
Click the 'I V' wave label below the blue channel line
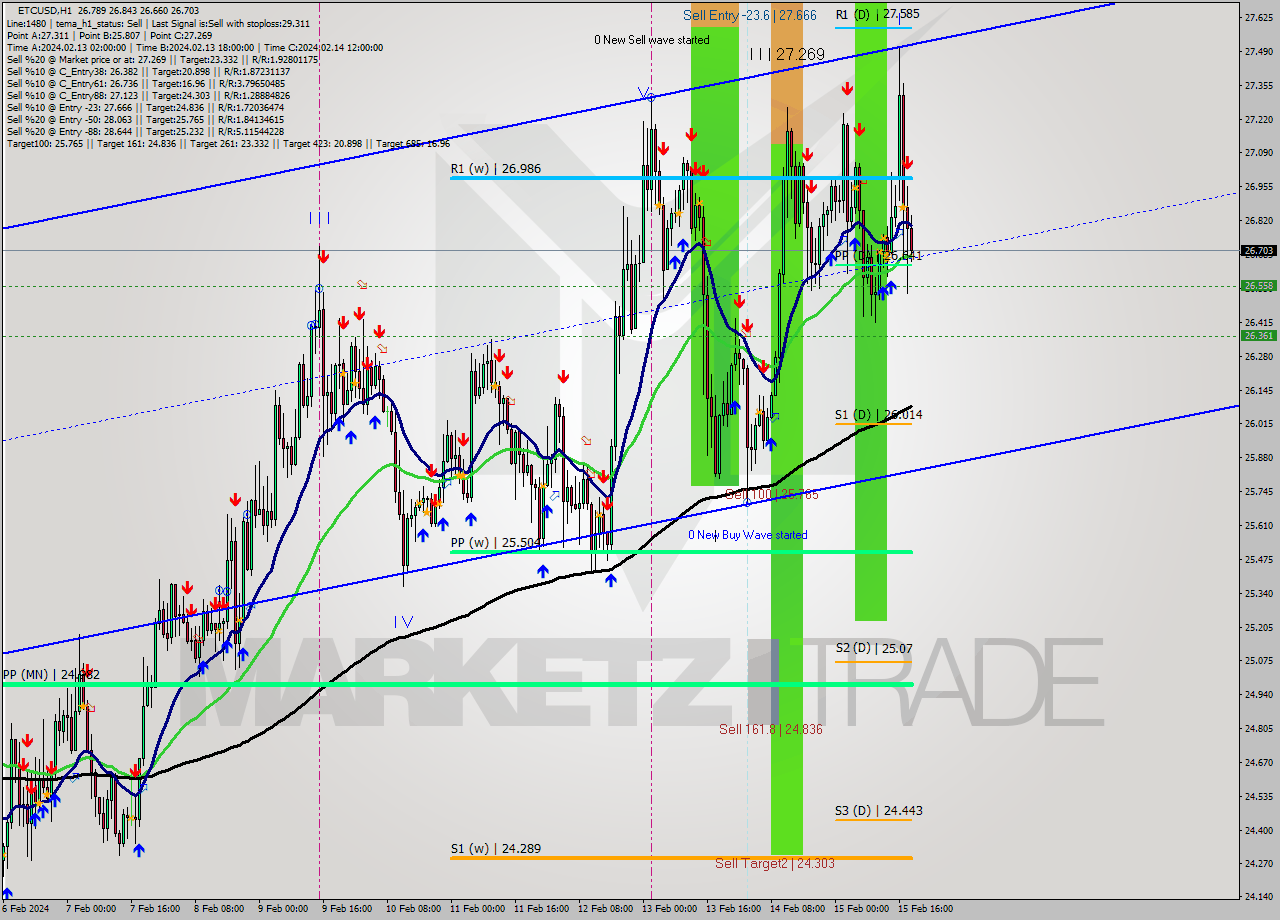coord(402,621)
